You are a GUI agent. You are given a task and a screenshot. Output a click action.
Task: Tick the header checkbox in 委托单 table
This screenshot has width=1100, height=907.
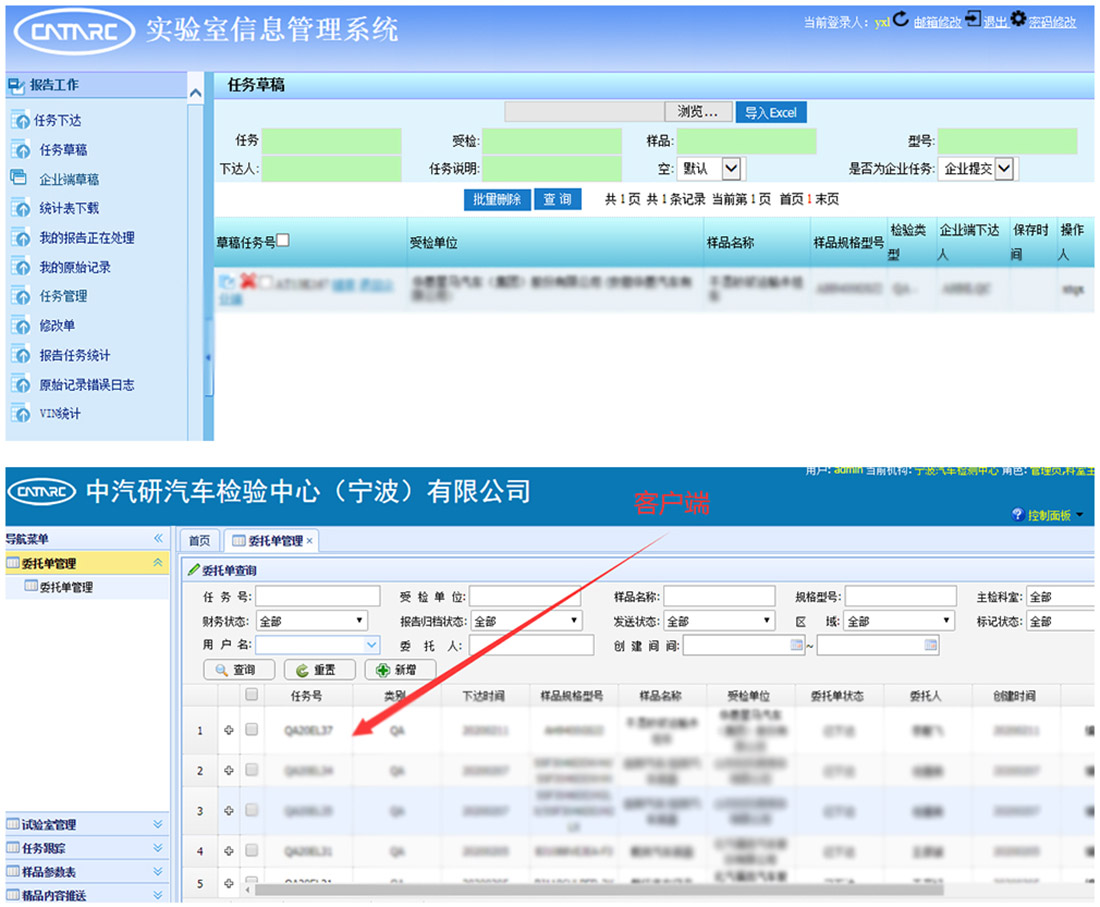pos(252,695)
